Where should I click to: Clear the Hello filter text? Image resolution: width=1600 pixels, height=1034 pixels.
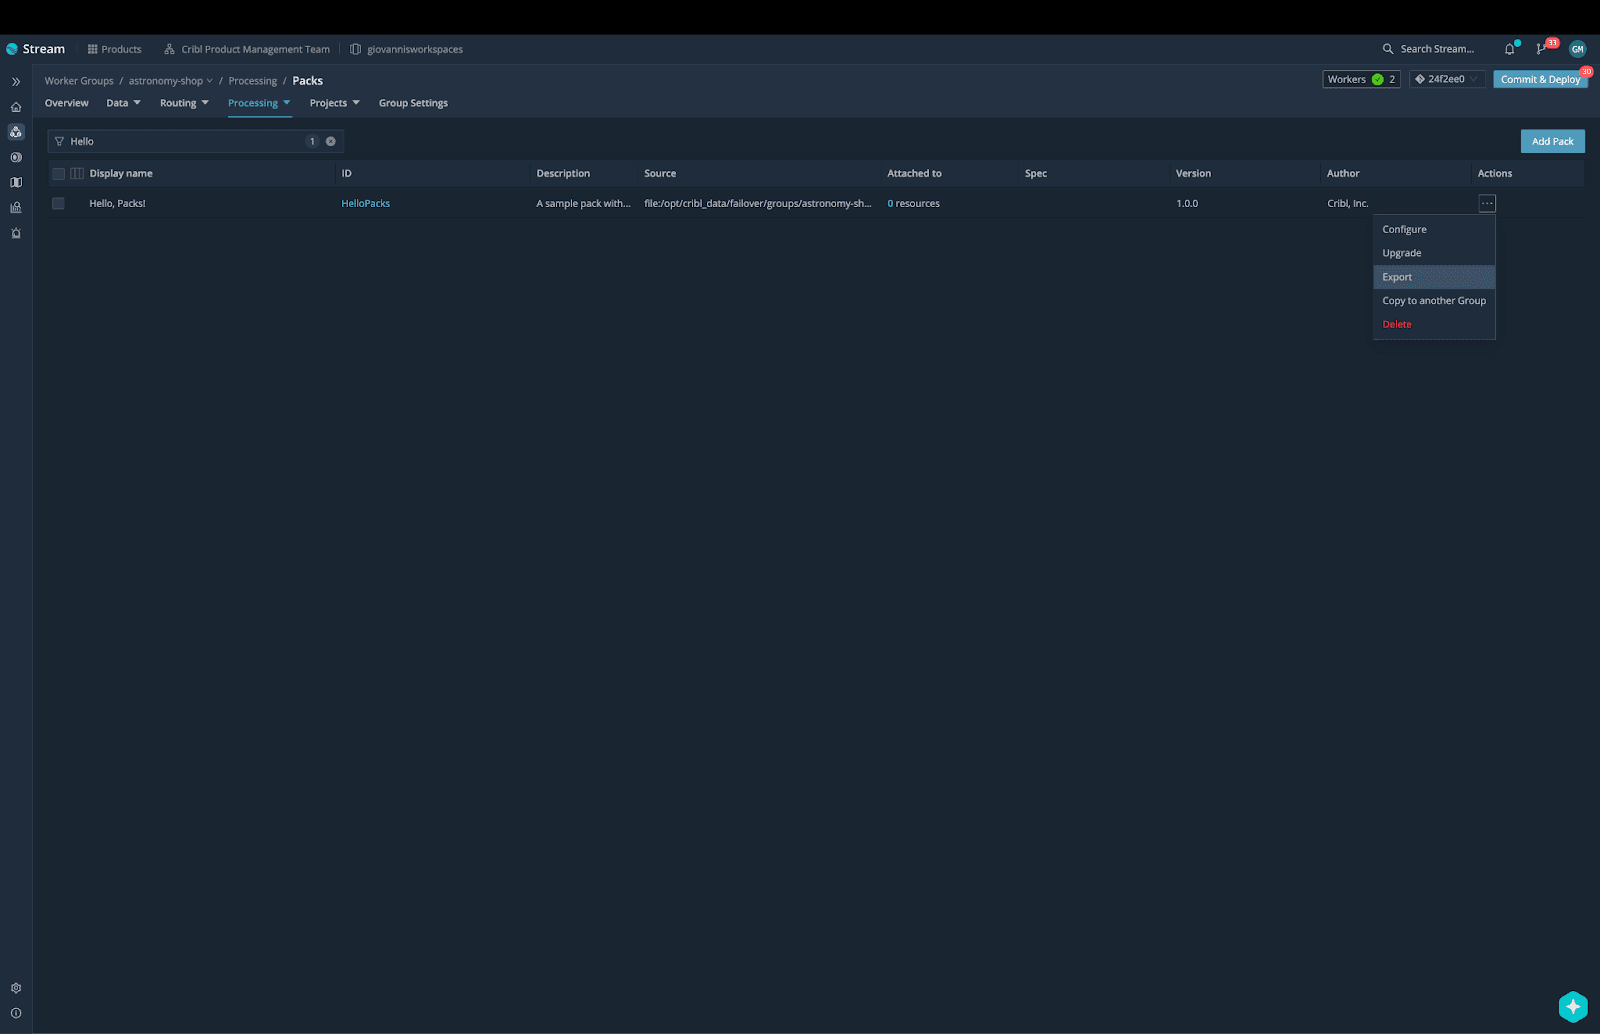331,141
